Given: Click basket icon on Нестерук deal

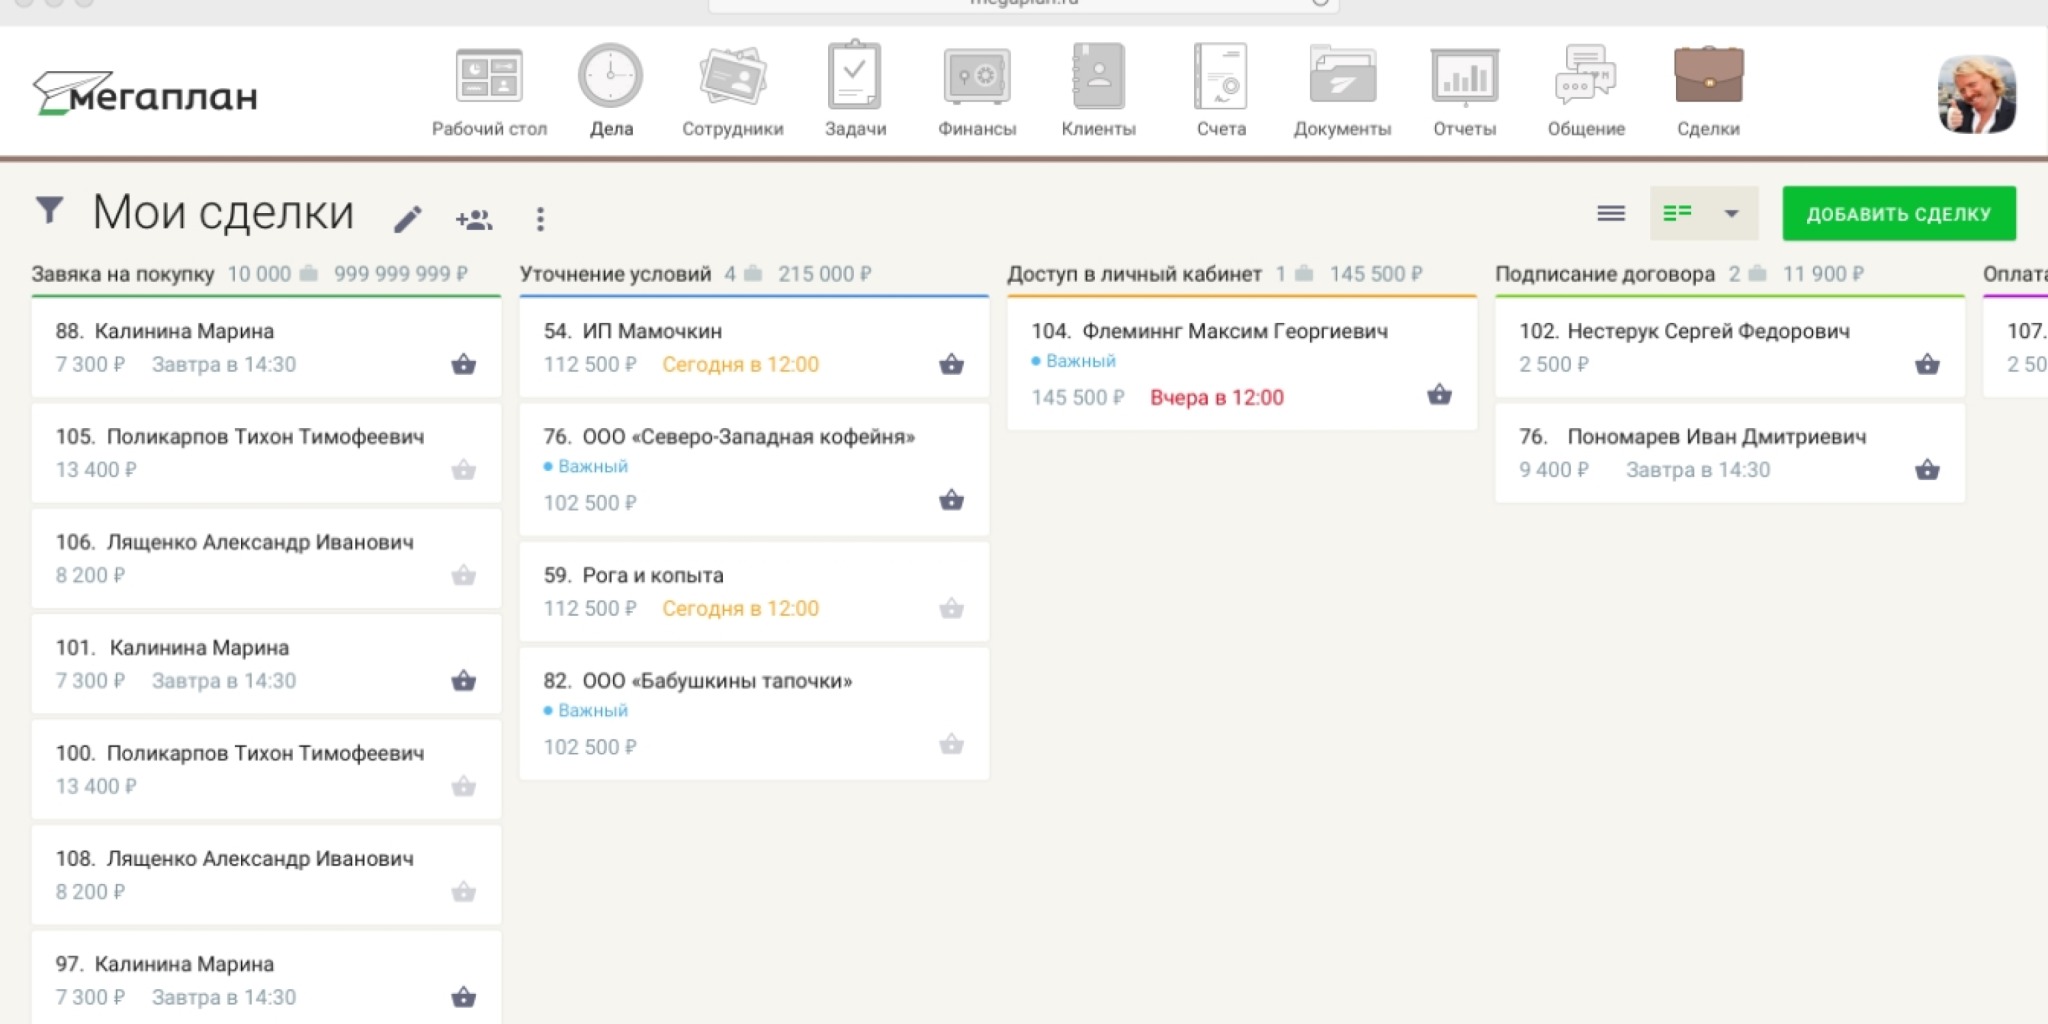Looking at the screenshot, I should (x=1927, y=364).
